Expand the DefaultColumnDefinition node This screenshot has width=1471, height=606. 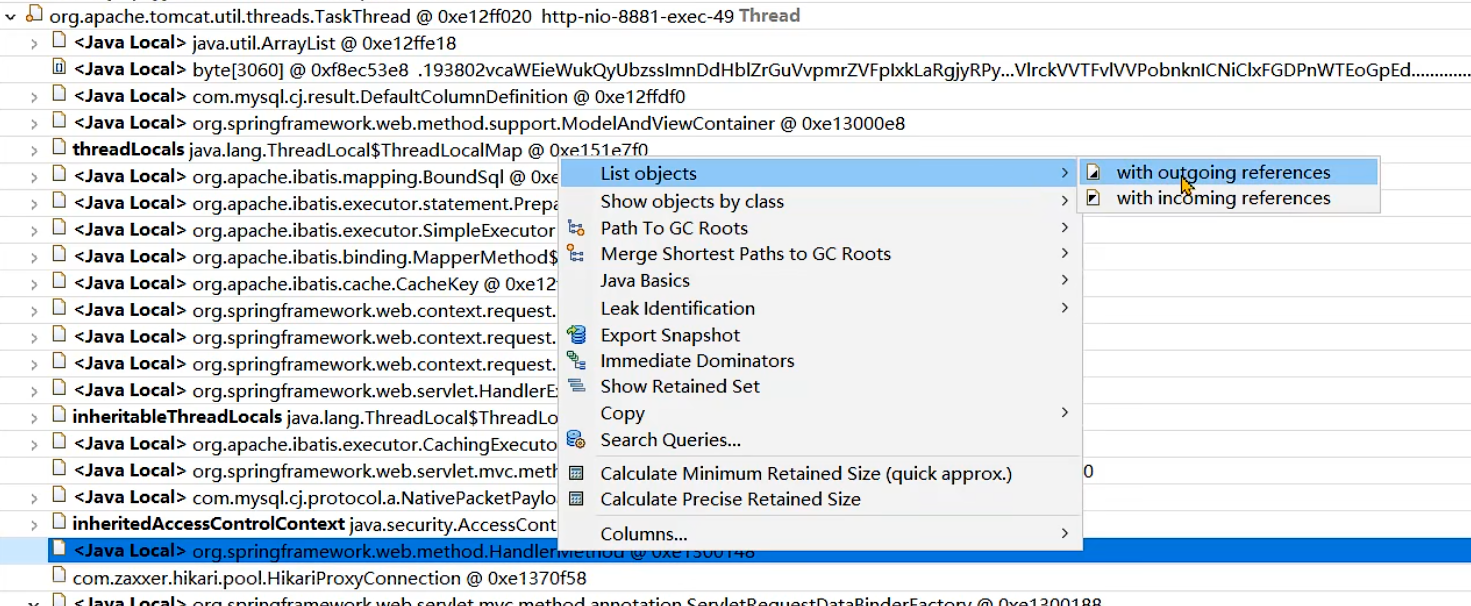pos(34,97)
